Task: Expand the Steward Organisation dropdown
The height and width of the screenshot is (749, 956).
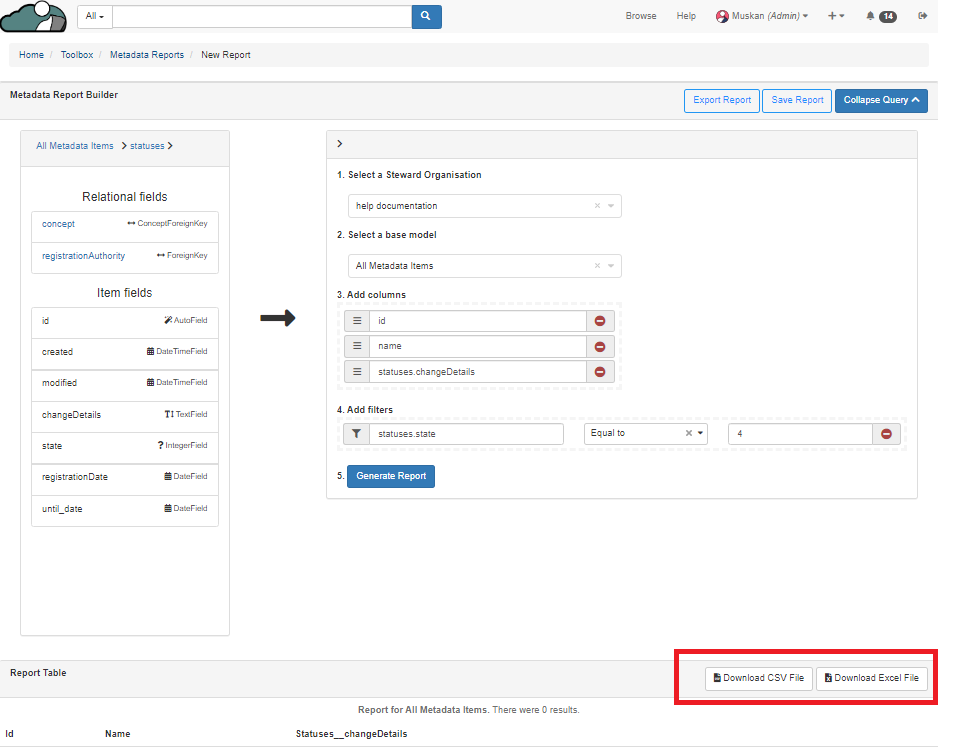Action: tap(611, 206)
